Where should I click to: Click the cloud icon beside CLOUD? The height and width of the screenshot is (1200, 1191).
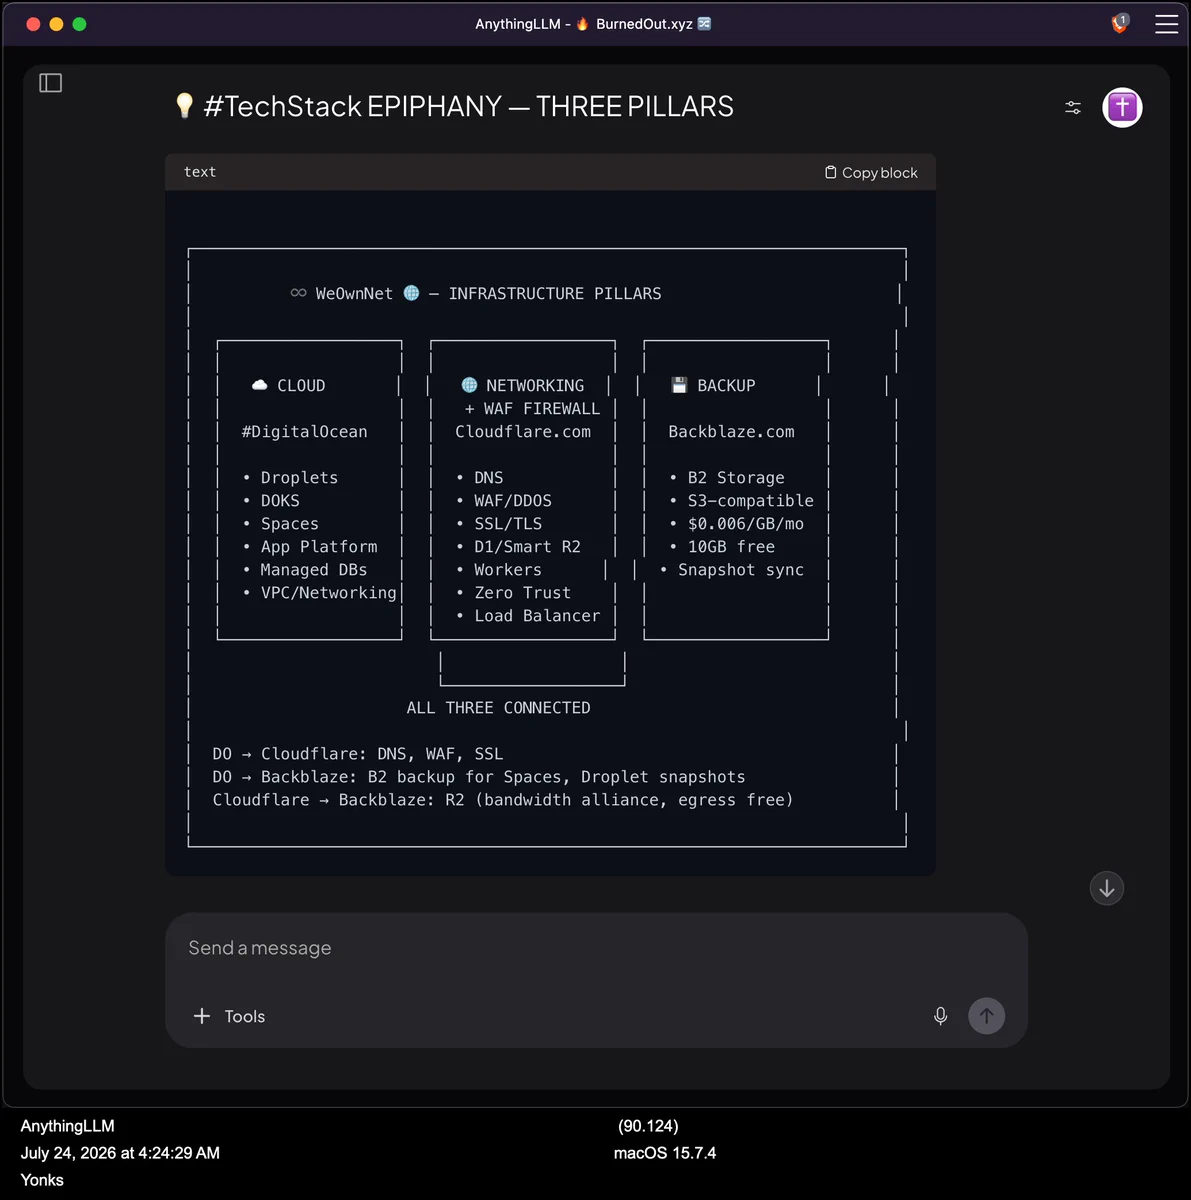coord(260,385)
